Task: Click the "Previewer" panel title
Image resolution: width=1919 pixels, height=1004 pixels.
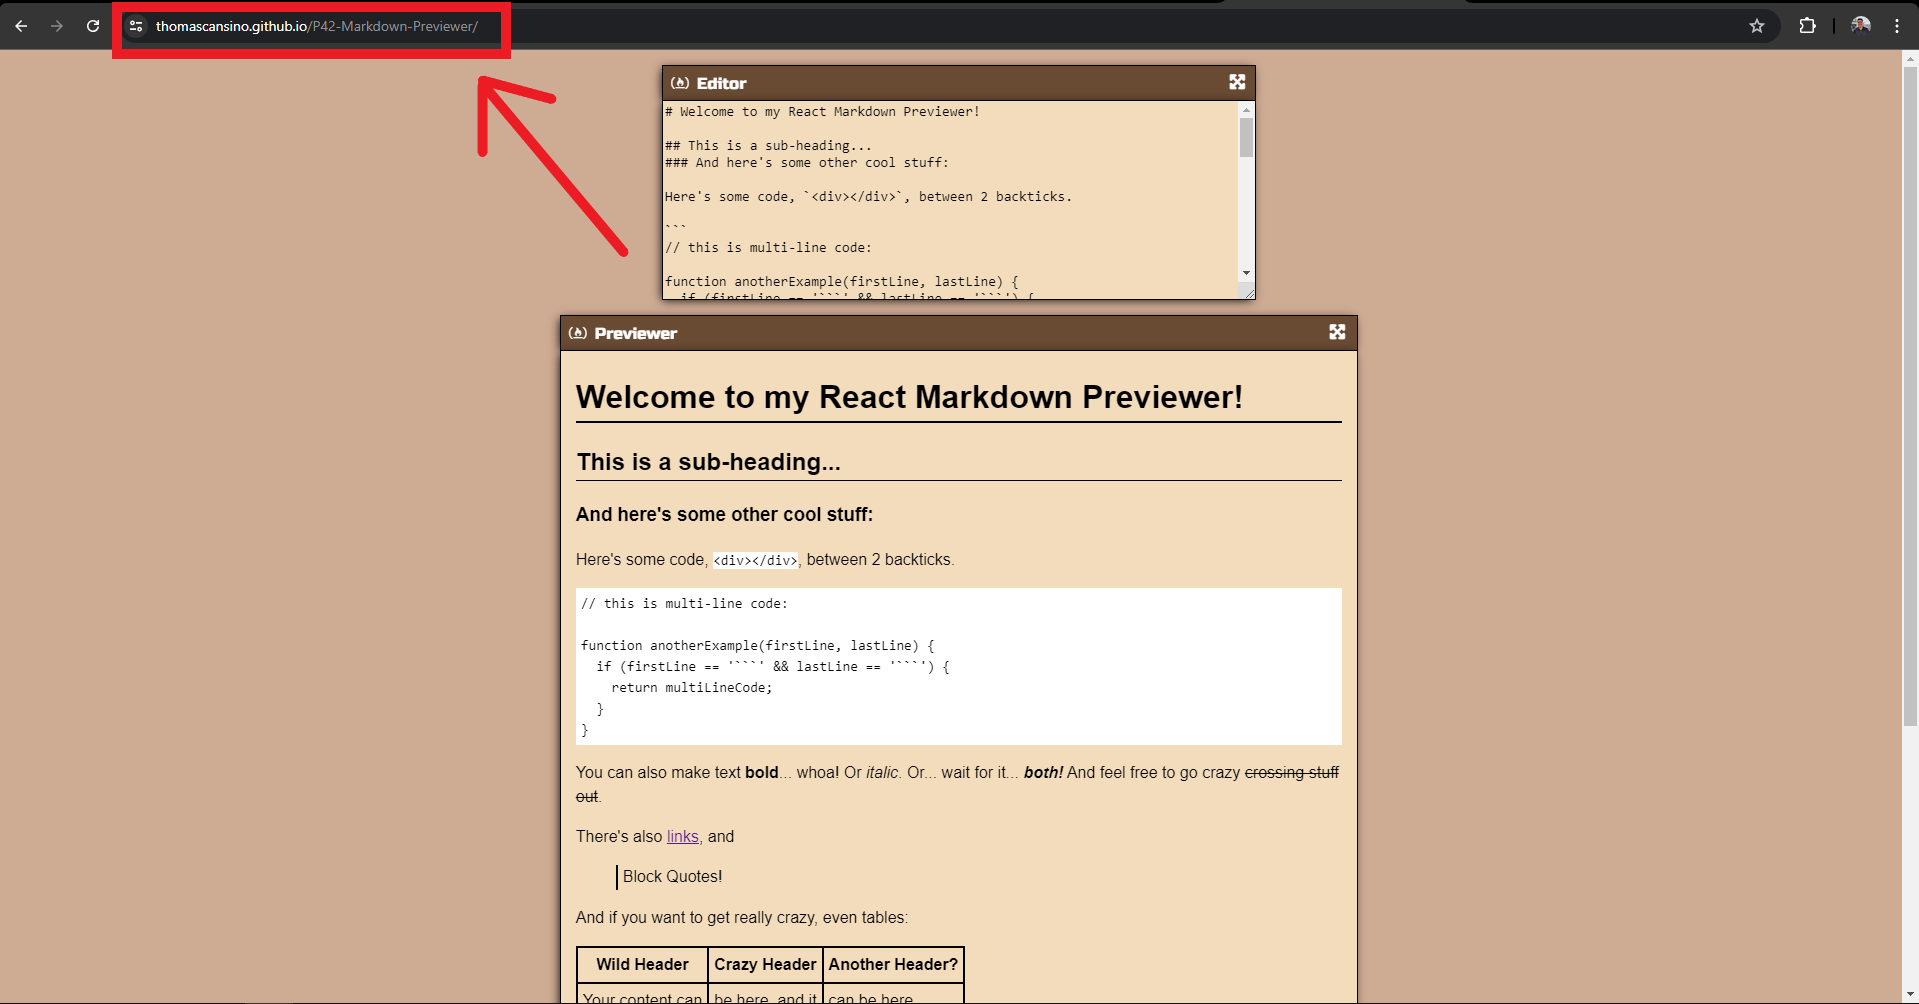Action: click(x=636, y=333)
